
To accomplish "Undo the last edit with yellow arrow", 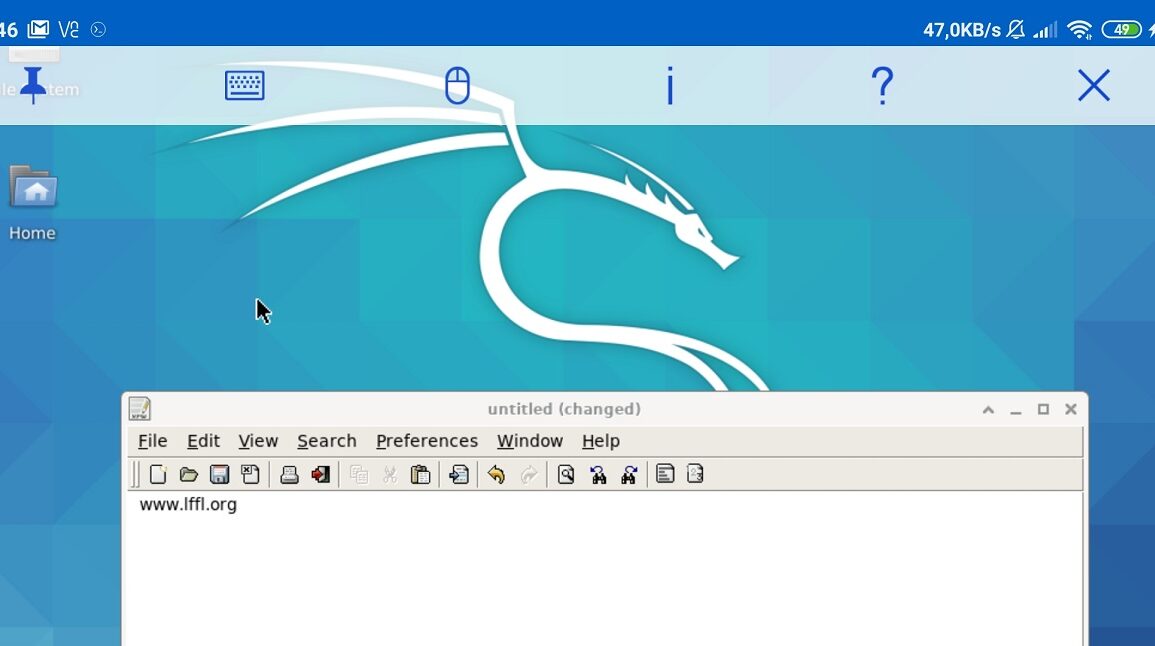I will coord(496,474).
